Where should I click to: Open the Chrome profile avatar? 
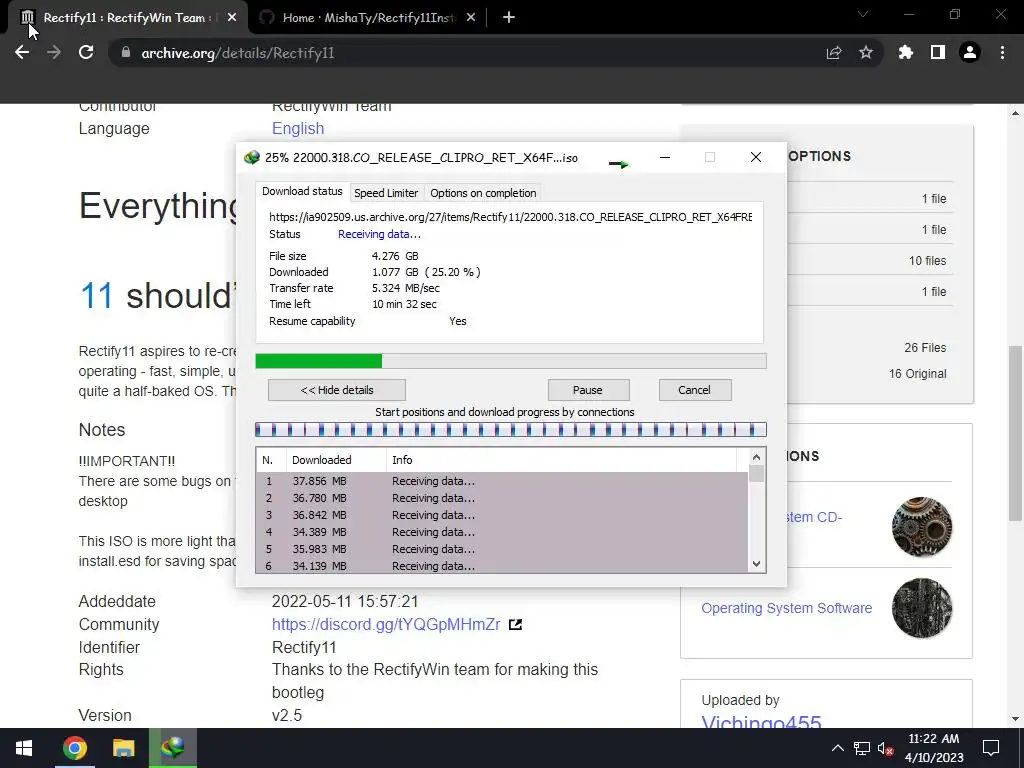click(970, 52)
